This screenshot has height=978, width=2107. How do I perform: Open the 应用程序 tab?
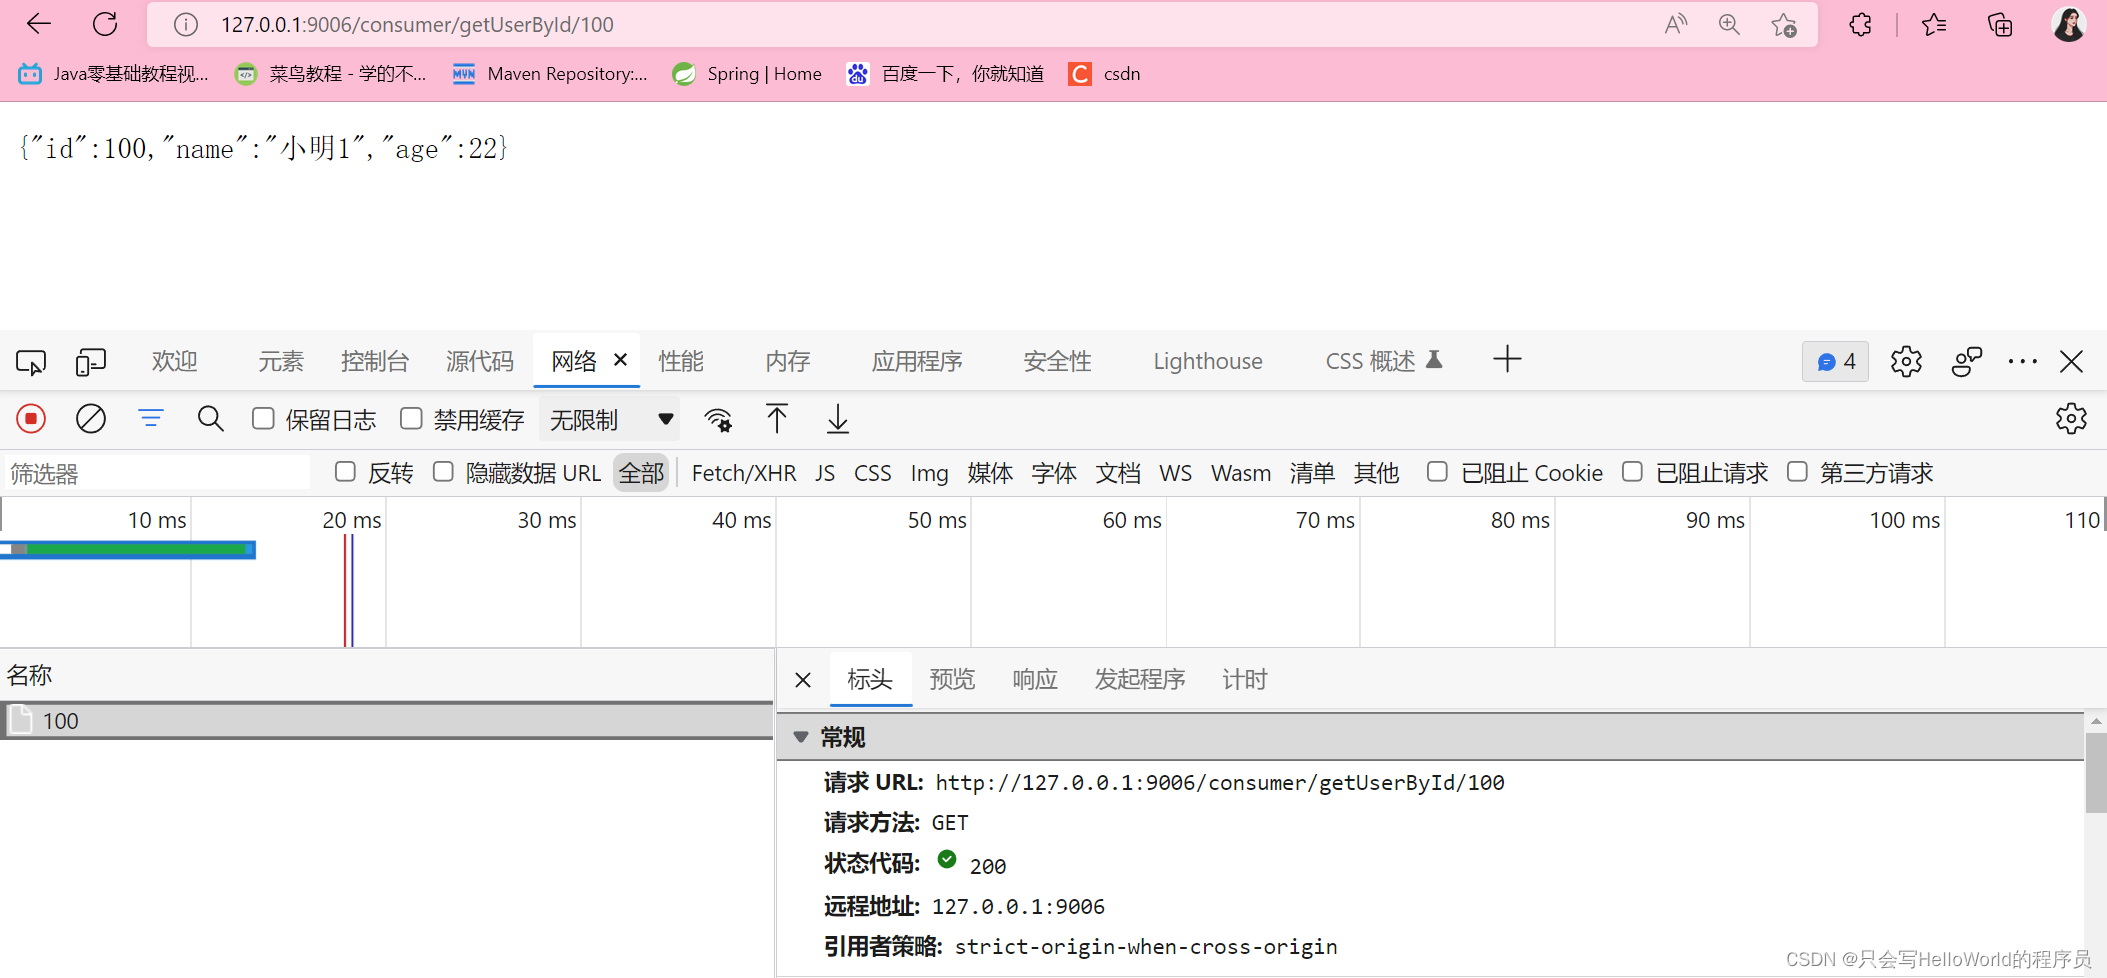[x=917, y=362]
